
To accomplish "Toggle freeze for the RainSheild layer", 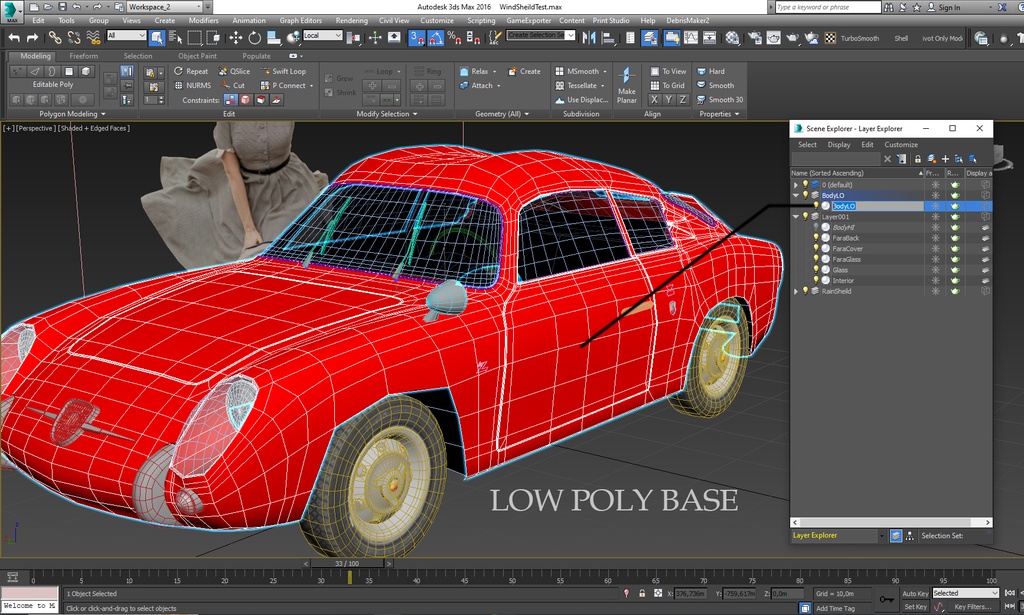I will pos(934,291).
